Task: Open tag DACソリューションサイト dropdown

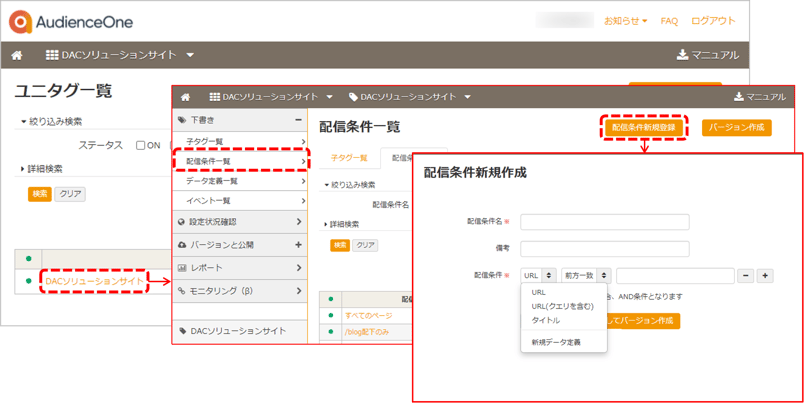Action: pos(410,97)
